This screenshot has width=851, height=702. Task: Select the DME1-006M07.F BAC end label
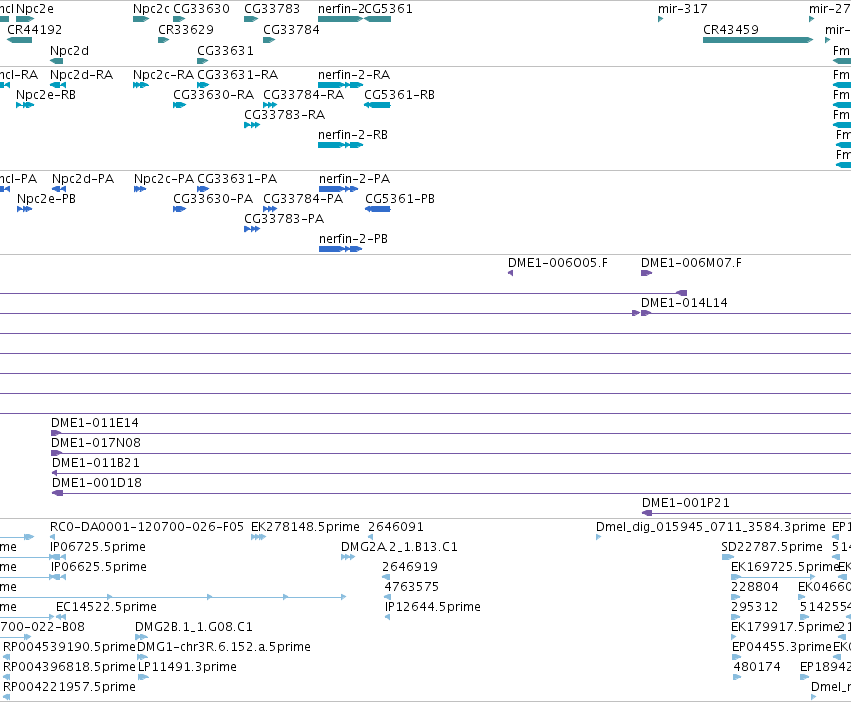(x=691, y=263)
